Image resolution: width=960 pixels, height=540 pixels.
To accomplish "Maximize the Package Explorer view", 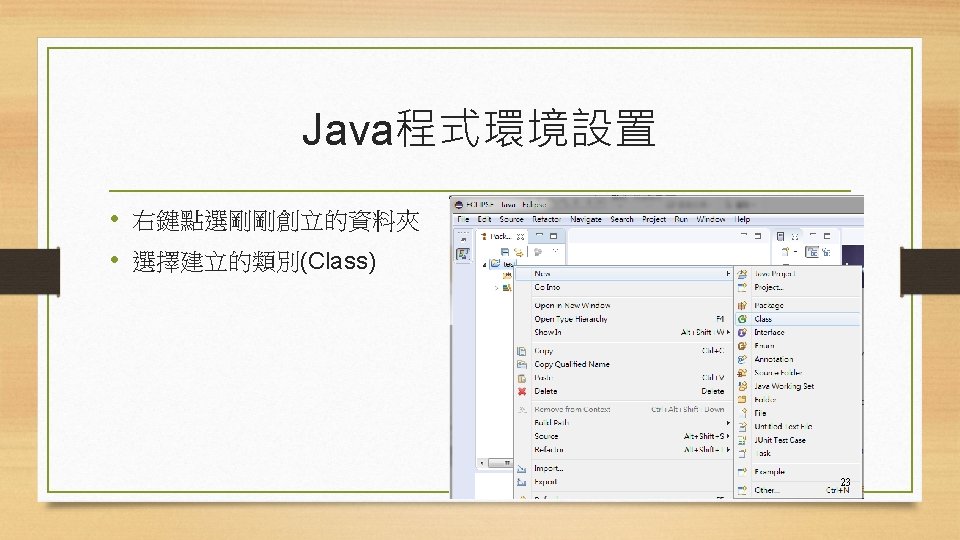I will coord(553,236).
